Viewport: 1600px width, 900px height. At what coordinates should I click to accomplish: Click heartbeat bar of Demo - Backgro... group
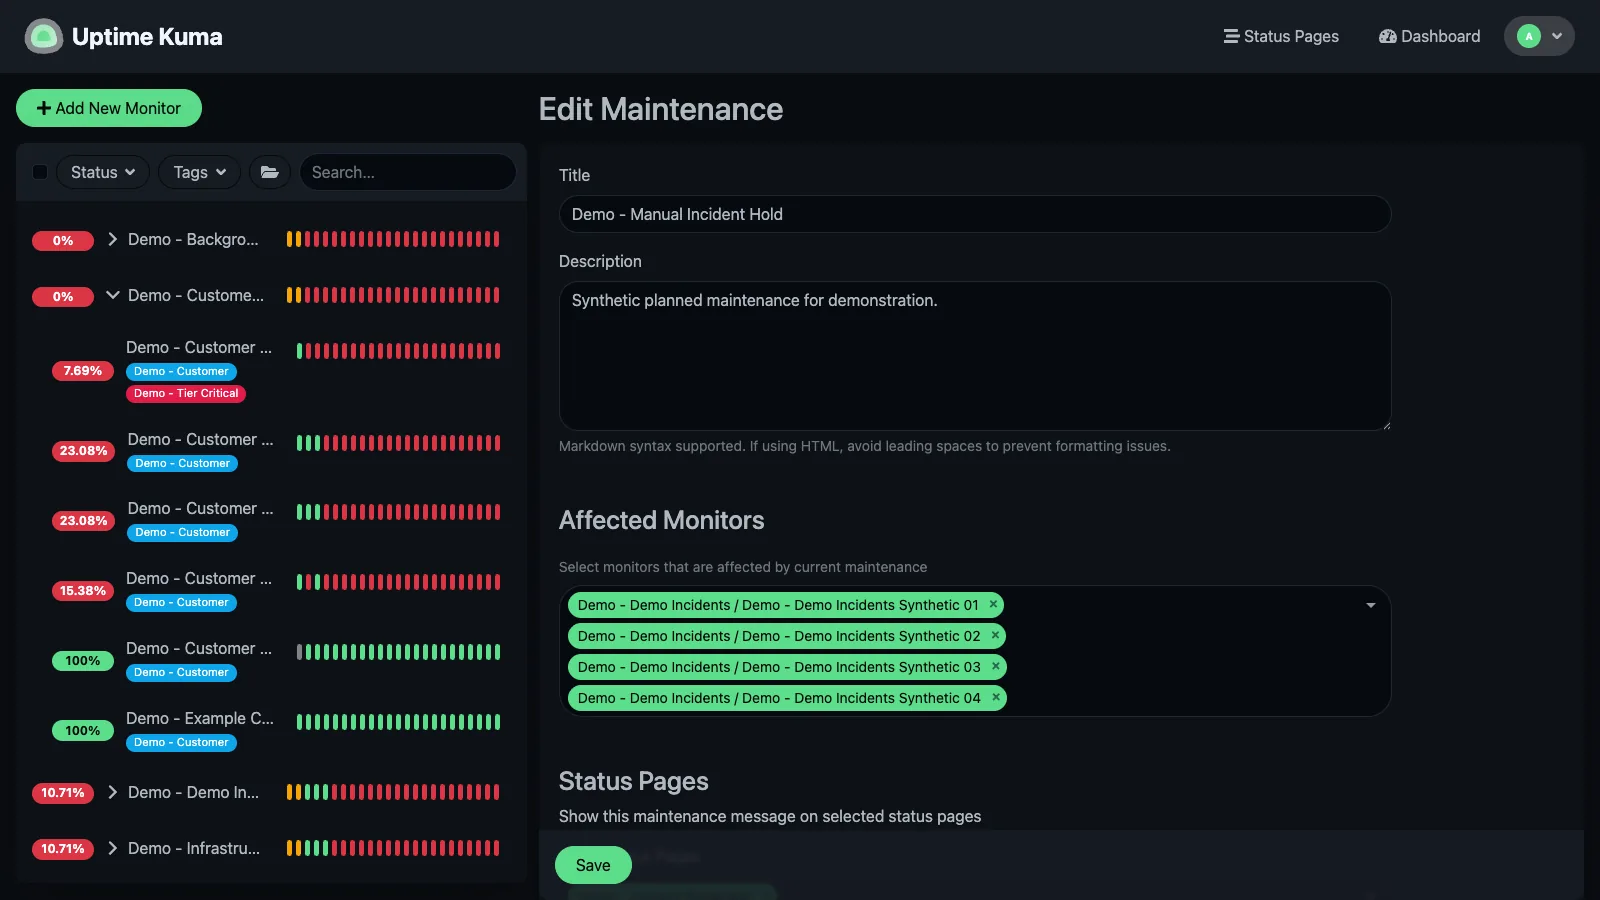(x=393, y=239)
